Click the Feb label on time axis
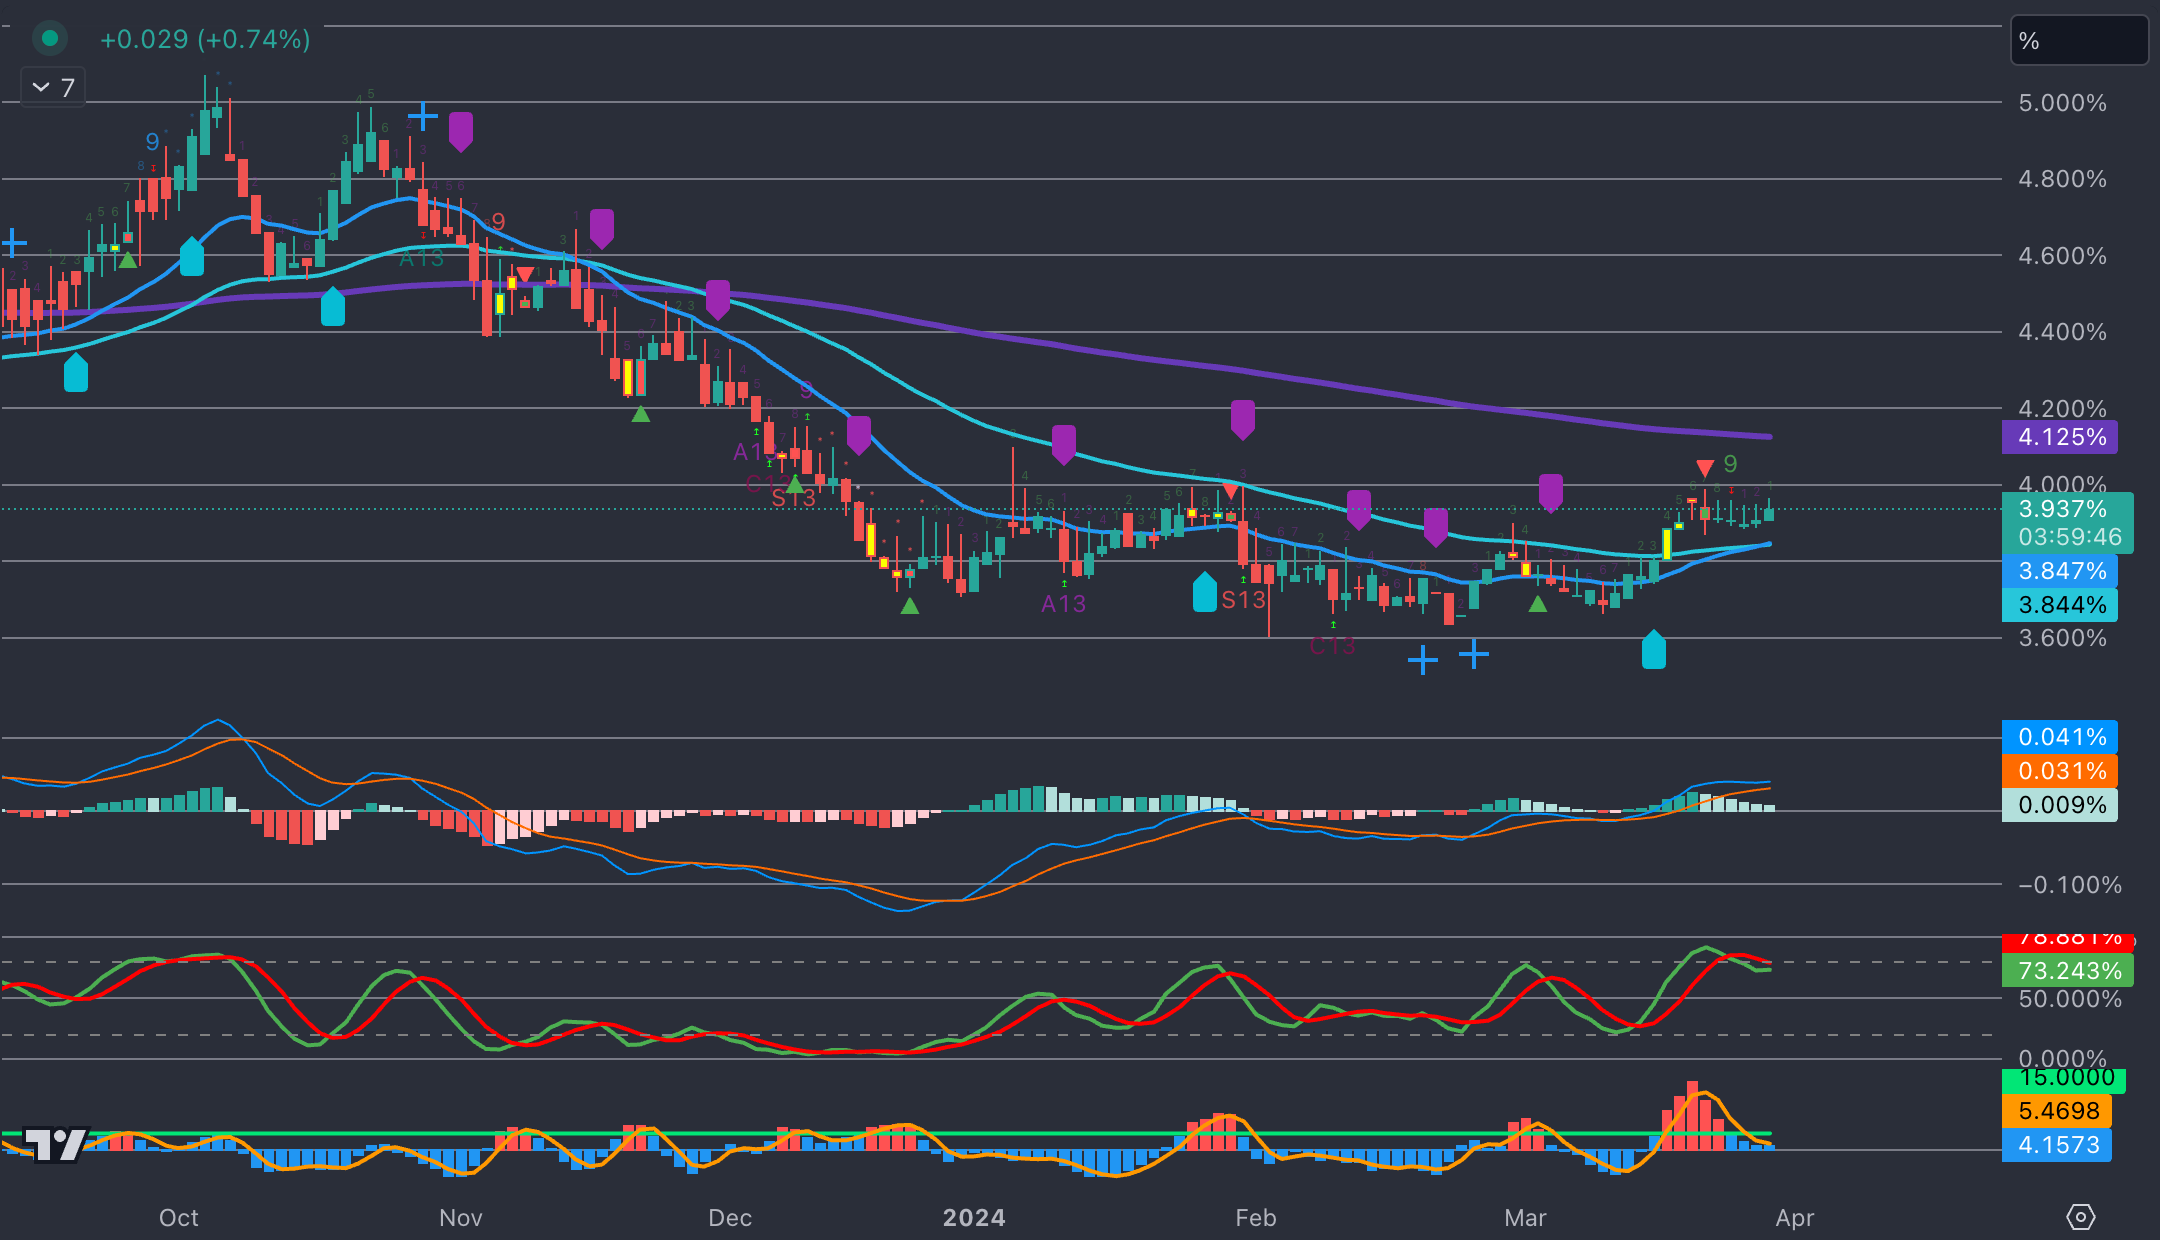 click(x=1256, y=1218)
